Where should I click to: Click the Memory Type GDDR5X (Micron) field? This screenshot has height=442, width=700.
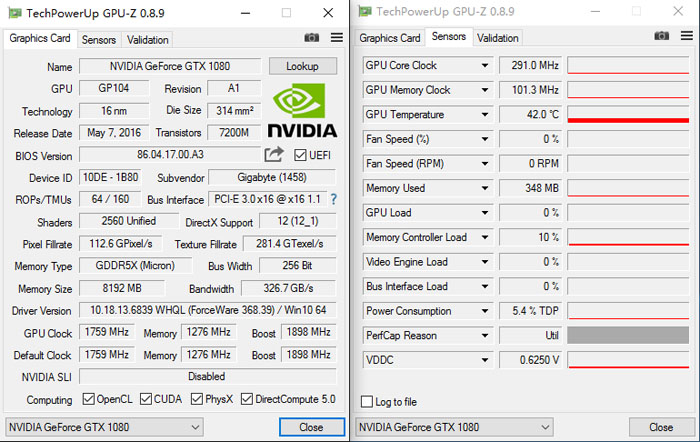(135, 266)
